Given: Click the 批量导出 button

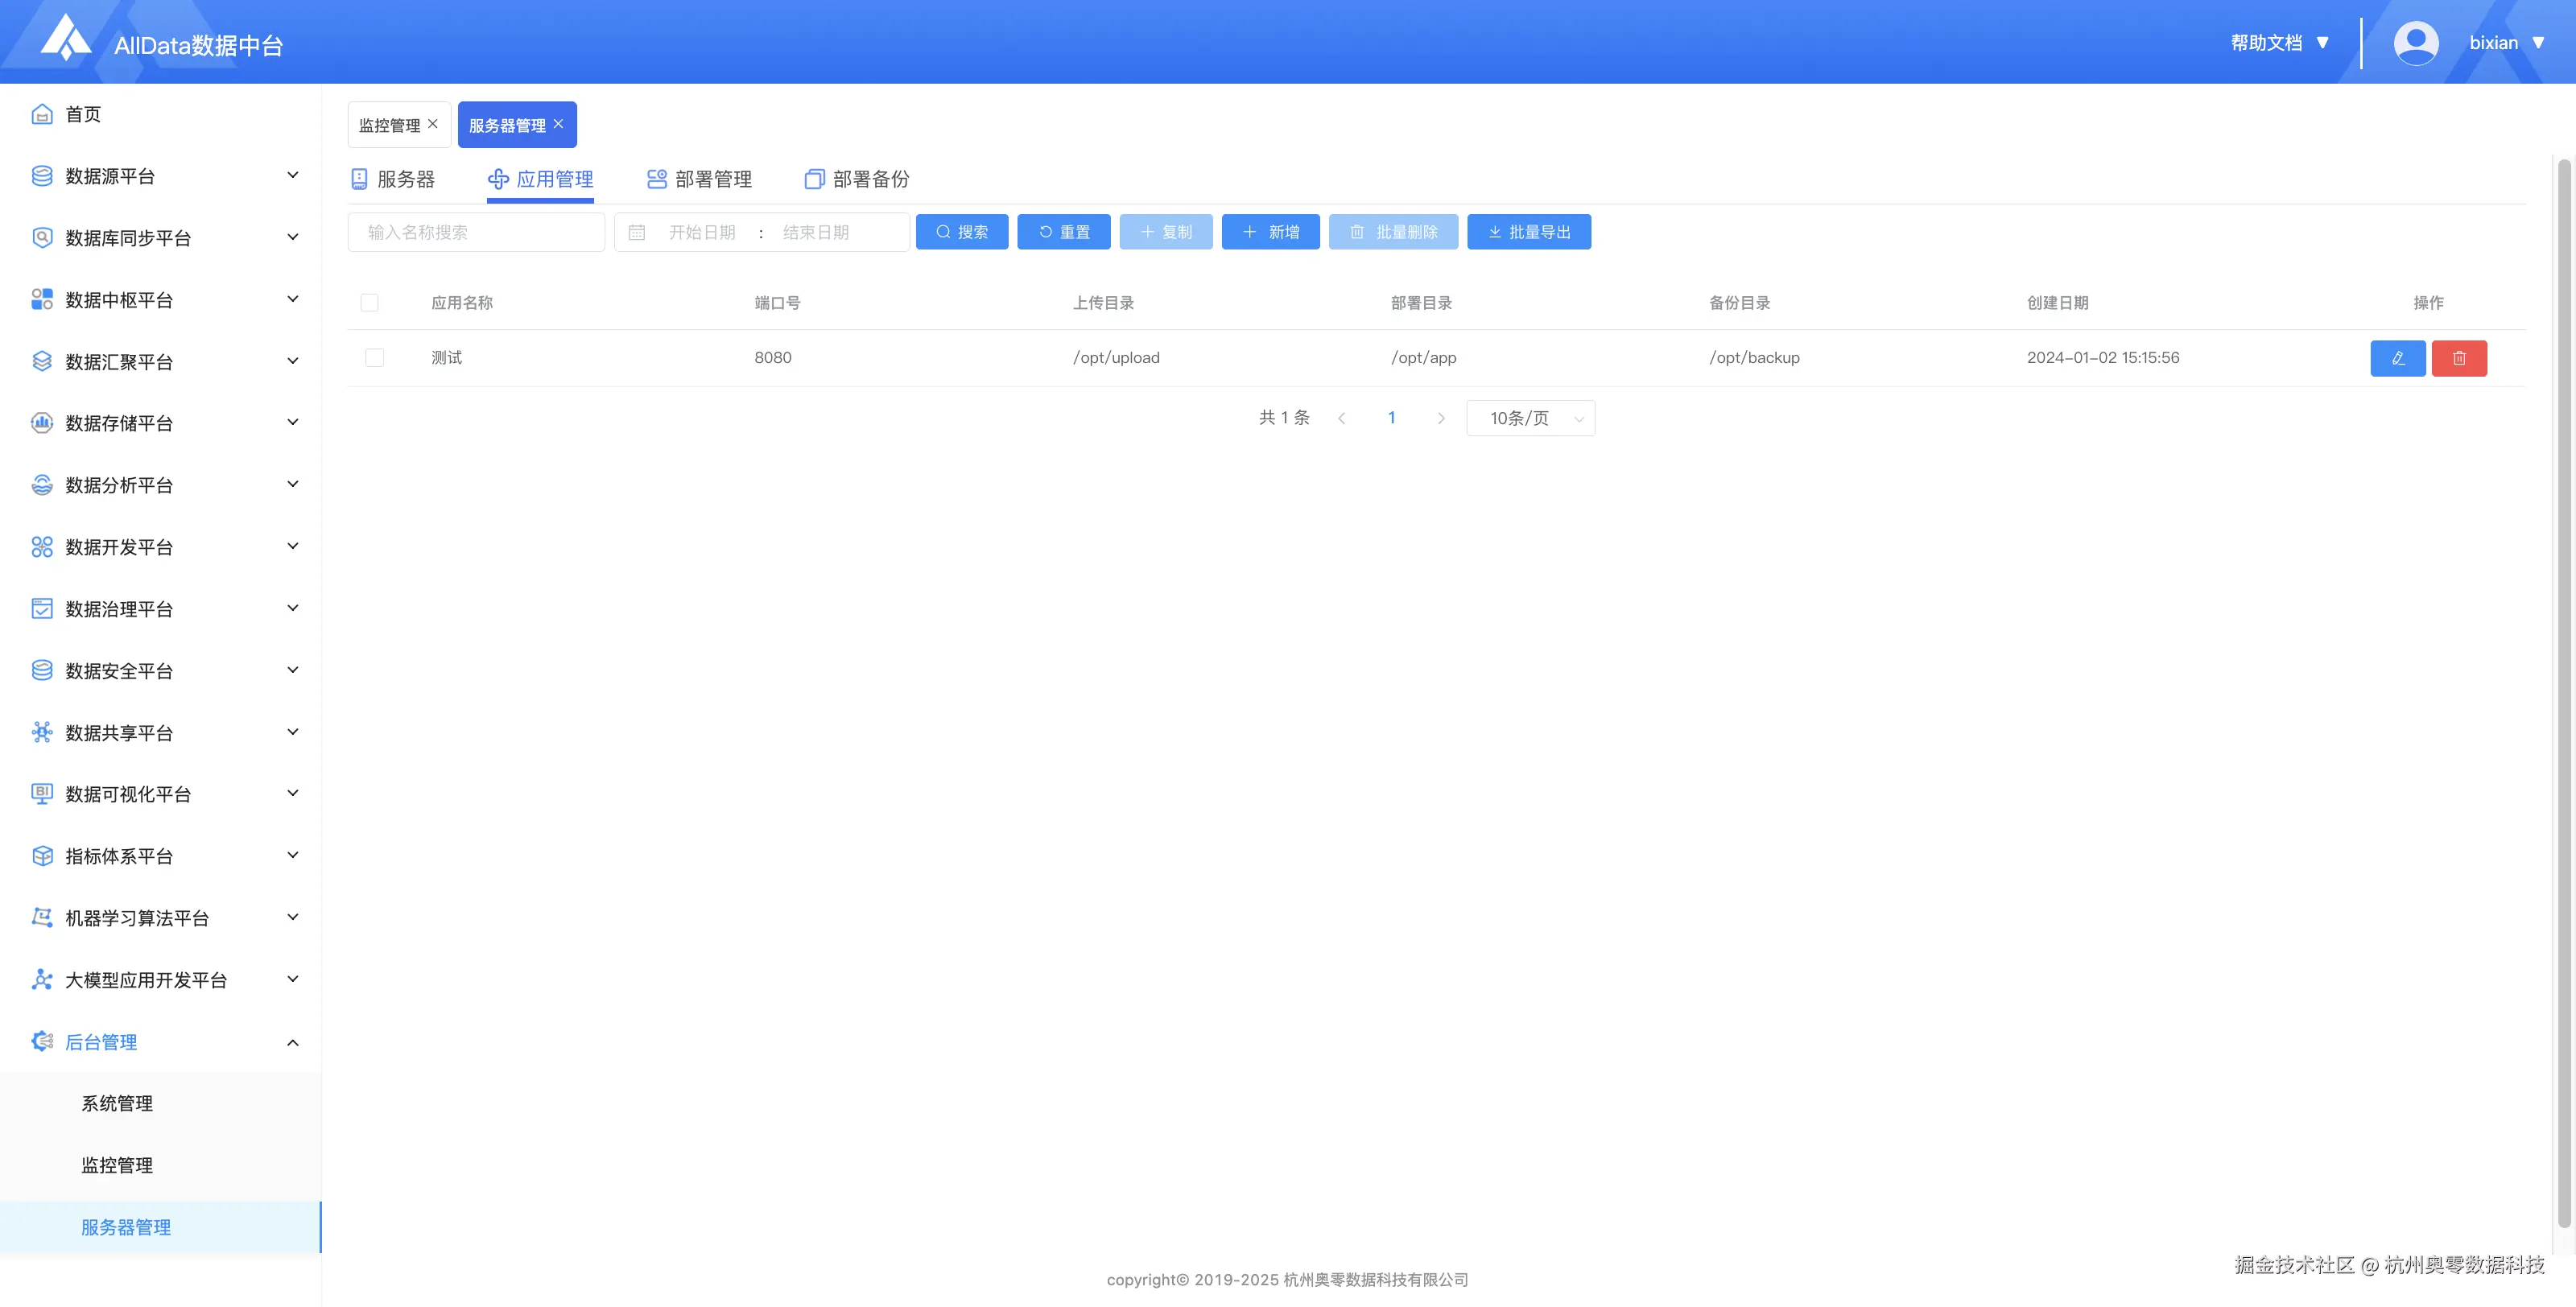Looking at the screenshot, I should (x=1529, y=231).
